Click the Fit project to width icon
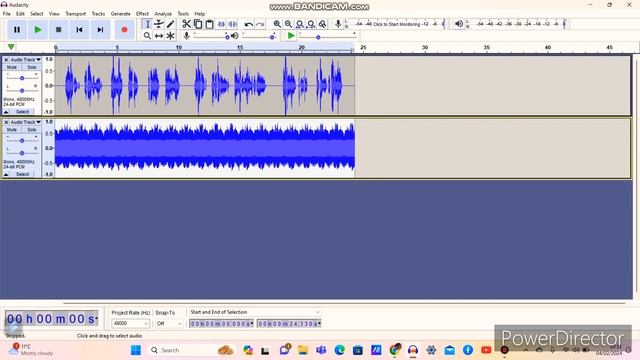Image resolution: width=640 pixels, height=360 pixels. (311, 24)
